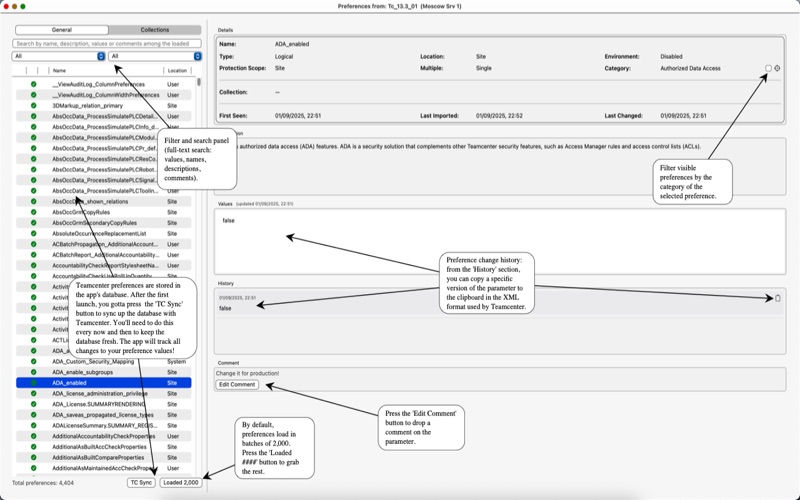
Task: Click the Edit Comment button
Action: point(237,385)
